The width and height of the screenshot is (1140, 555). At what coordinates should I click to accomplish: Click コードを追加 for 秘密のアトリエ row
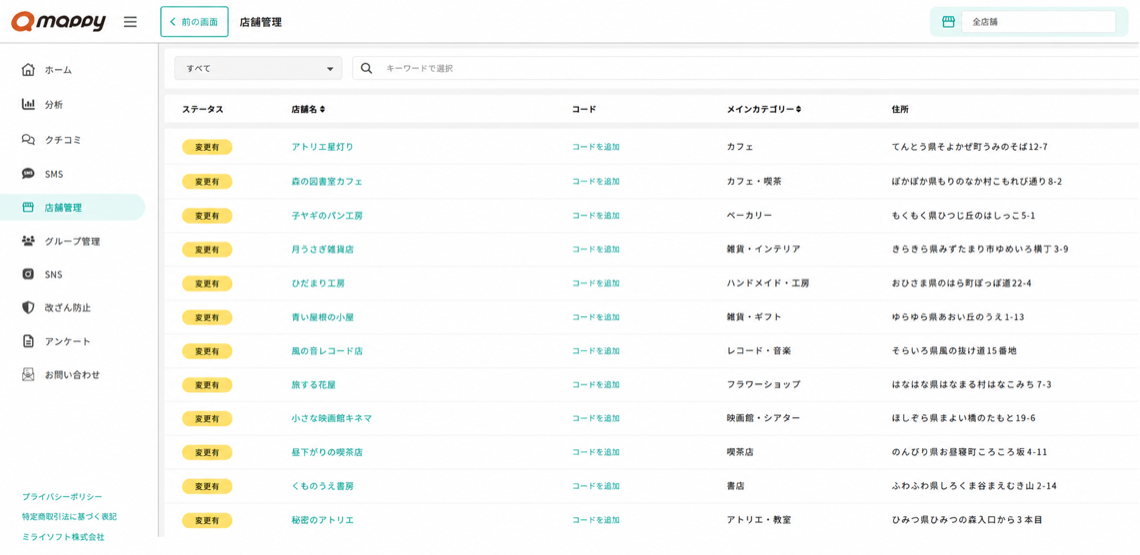tap(595, 520)
